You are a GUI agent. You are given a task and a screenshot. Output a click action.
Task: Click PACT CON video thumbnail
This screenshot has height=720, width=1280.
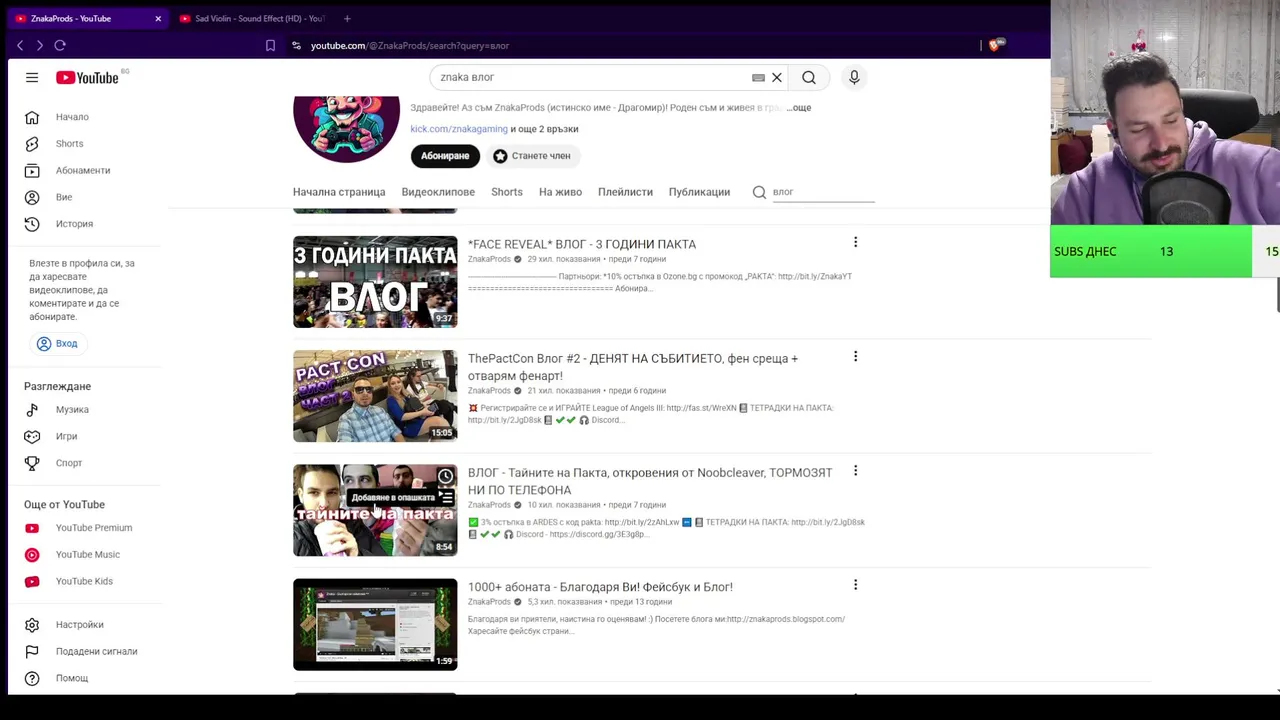pyautogui.click(x=375, y=396)
